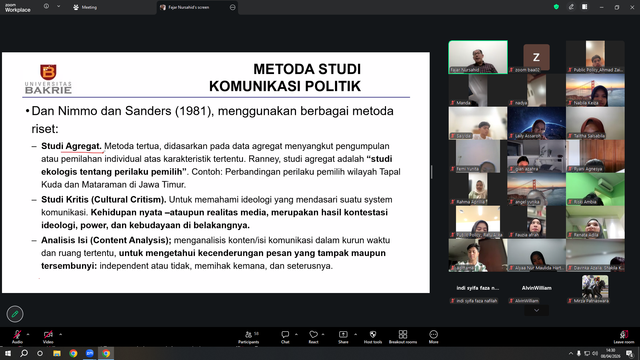
Task: Click the system tray microphone icon
Action: [x=578, y=353]
